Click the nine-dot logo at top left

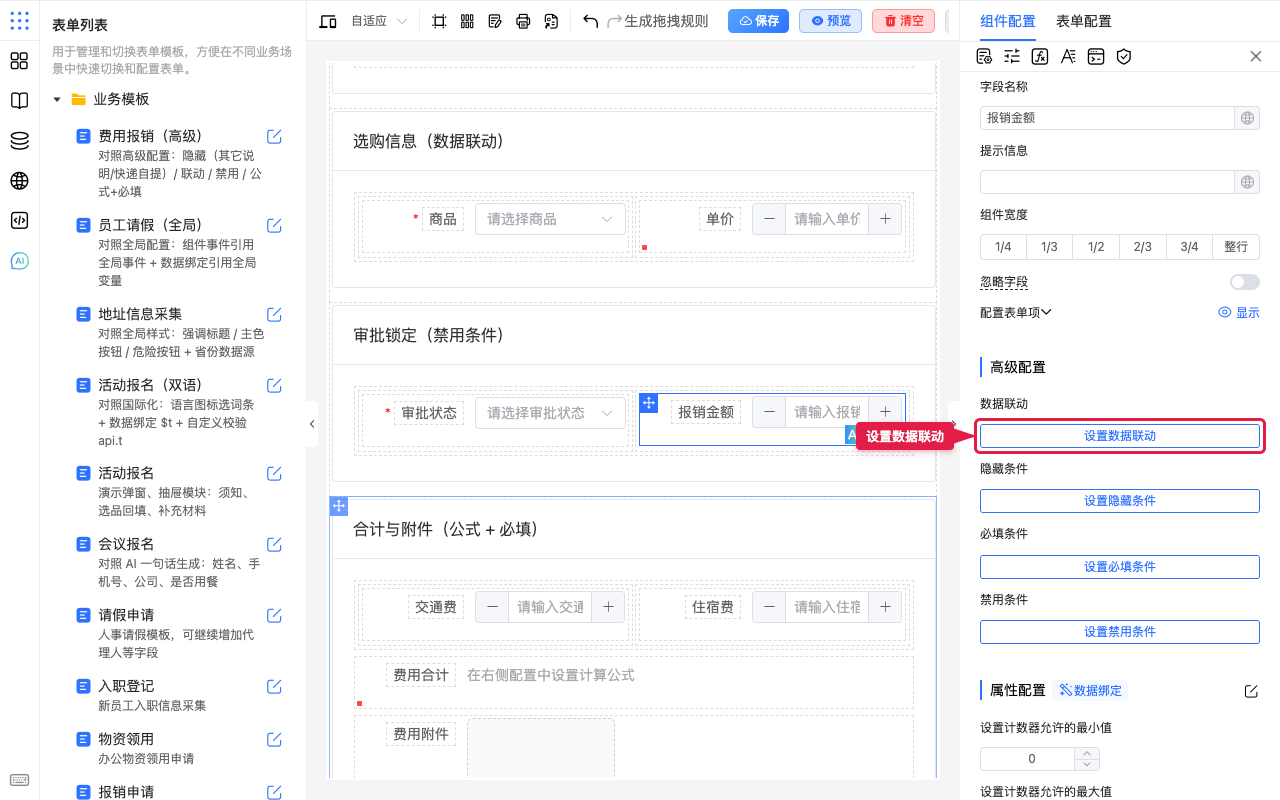19,21
